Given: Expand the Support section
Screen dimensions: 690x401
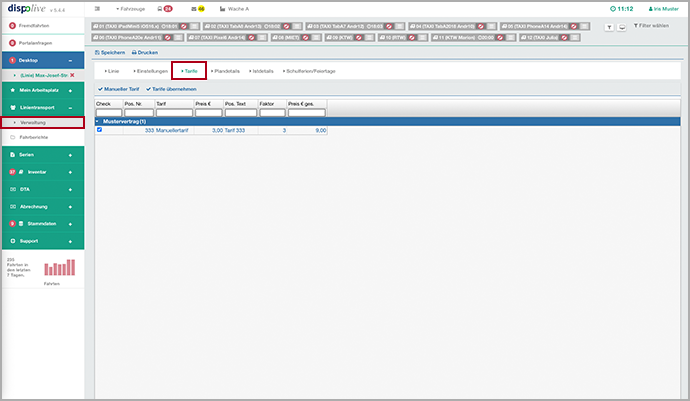Looking at the screenshot, I should (70, 241).
